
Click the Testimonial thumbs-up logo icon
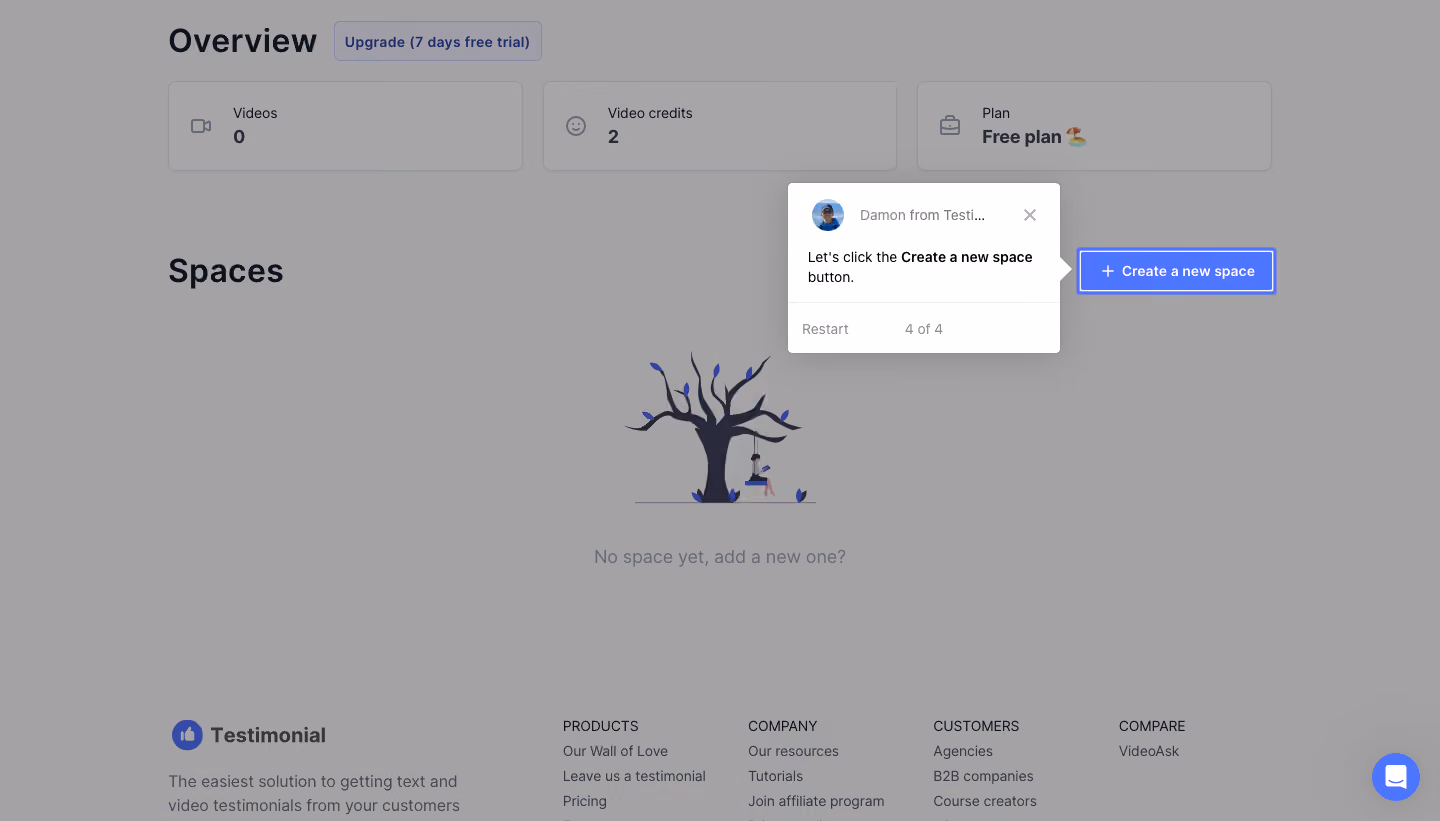[187, 735]
